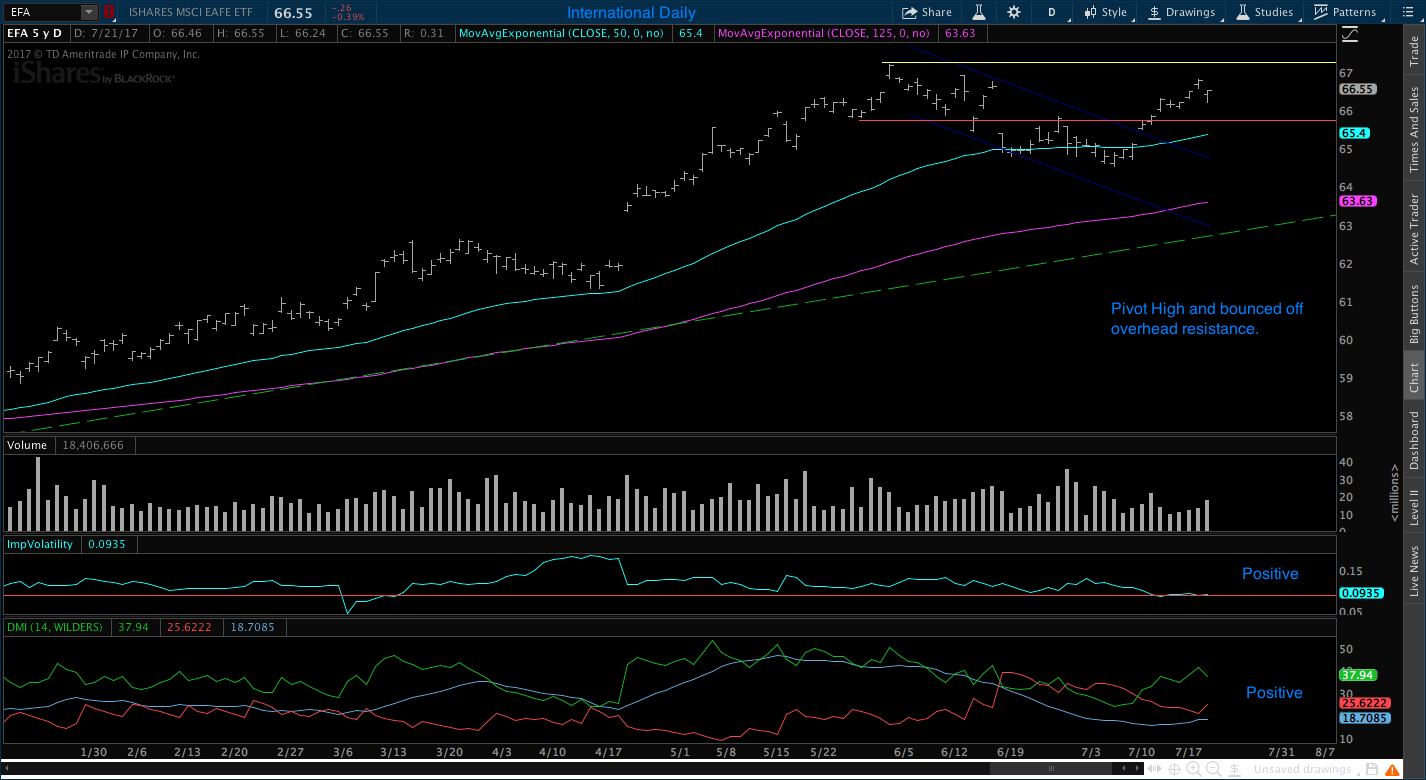Click the crosshair cursor icon
The image size is (1426, 780).
click(1175, 770)
